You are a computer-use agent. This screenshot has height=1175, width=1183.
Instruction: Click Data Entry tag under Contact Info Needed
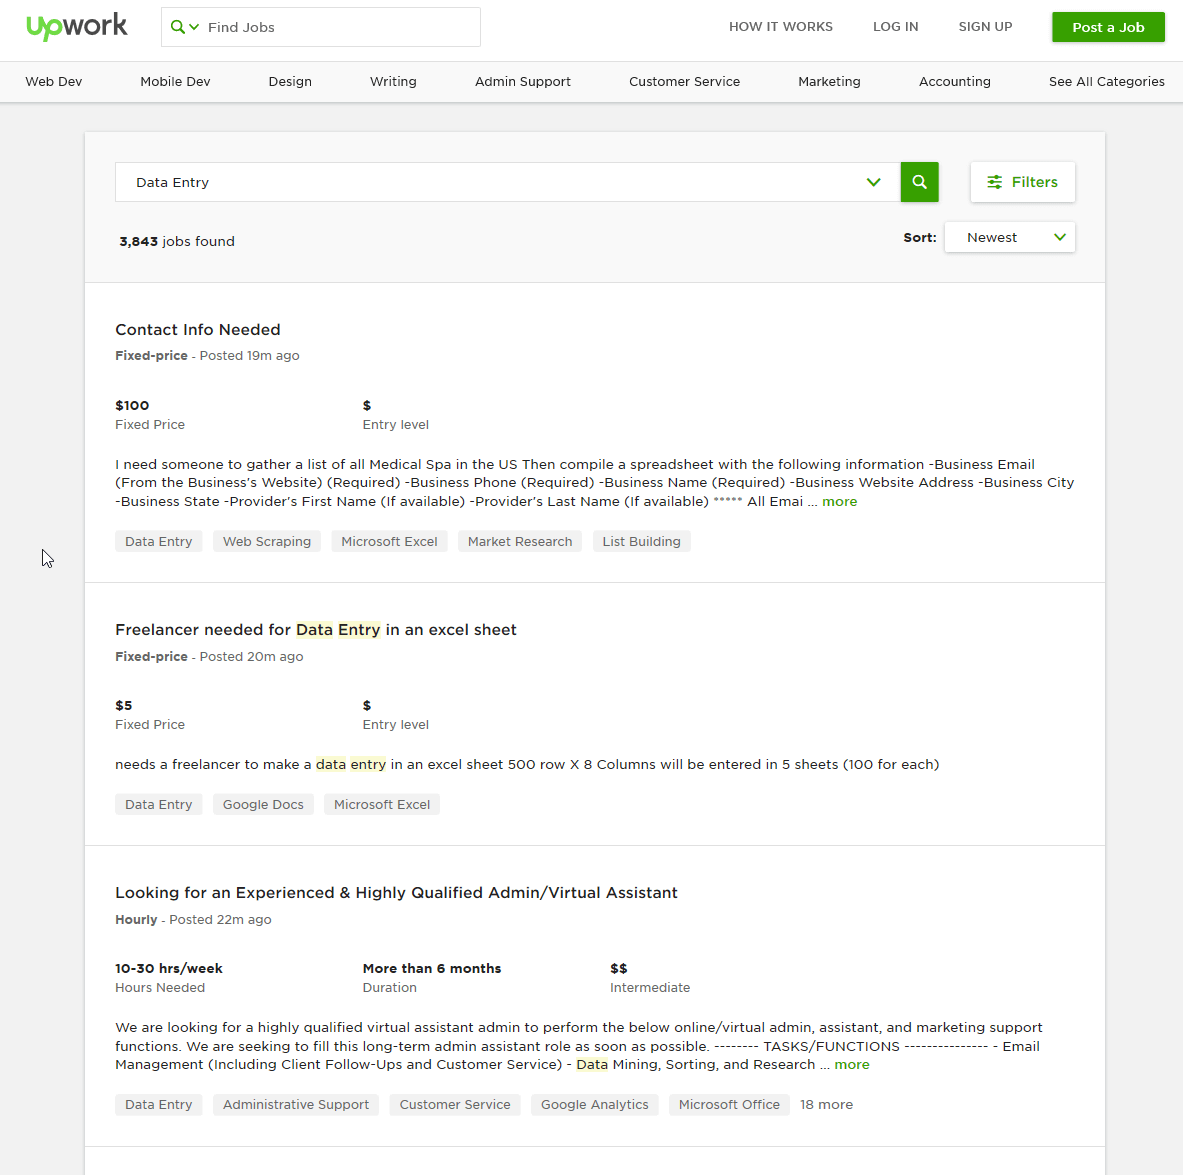click(158, 541)
